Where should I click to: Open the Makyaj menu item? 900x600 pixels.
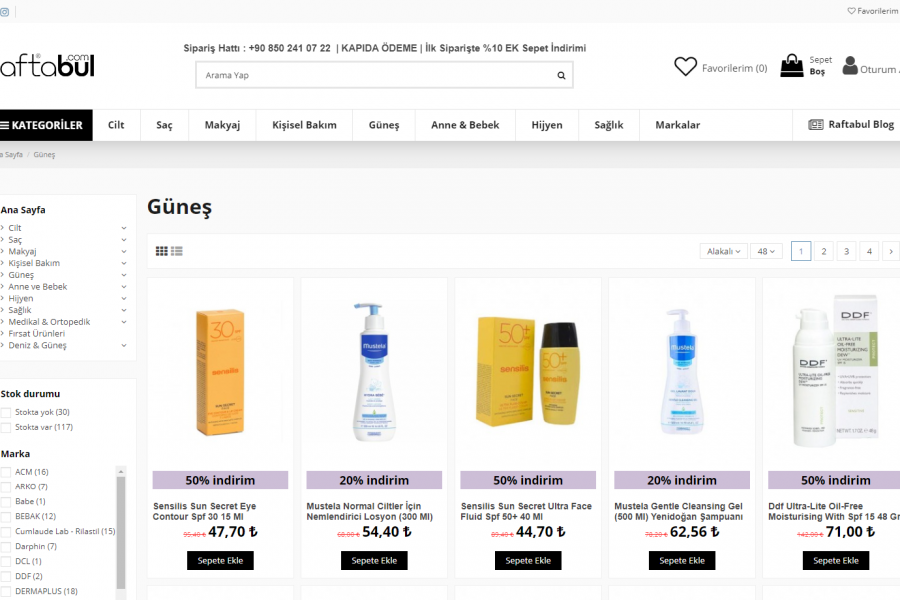coord(222,125)
